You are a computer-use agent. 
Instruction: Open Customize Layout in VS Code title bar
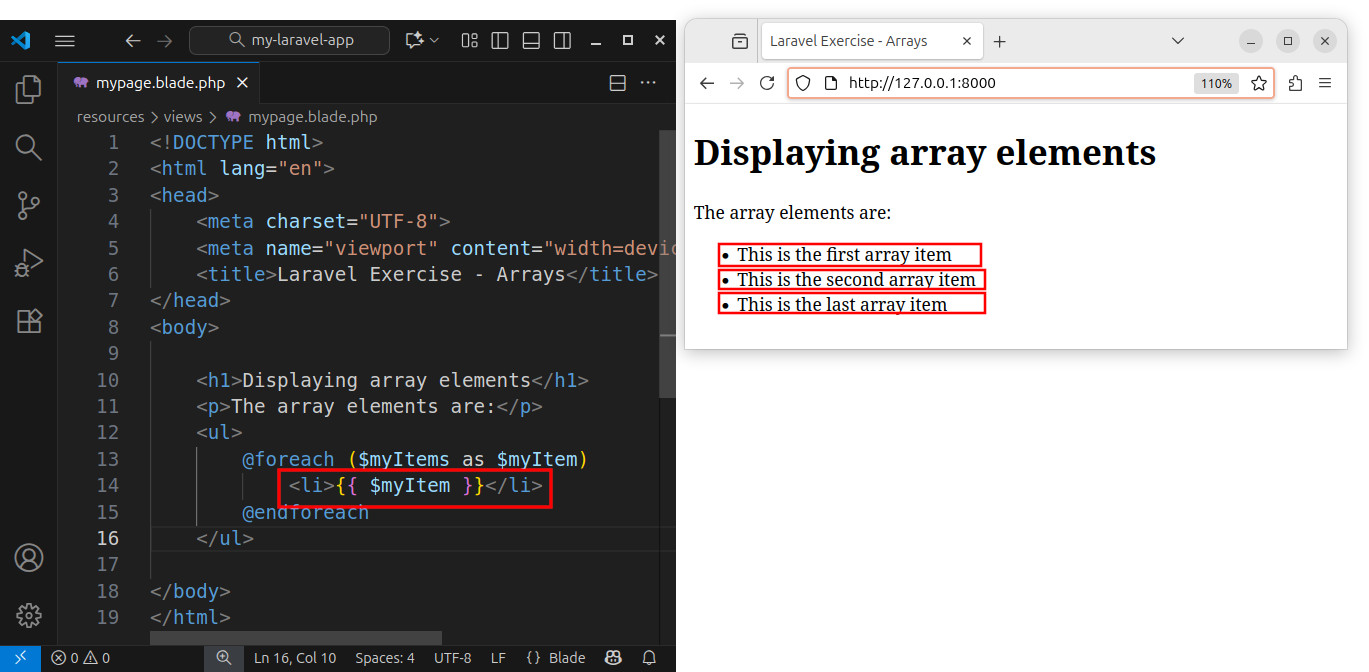click(469, 40)
